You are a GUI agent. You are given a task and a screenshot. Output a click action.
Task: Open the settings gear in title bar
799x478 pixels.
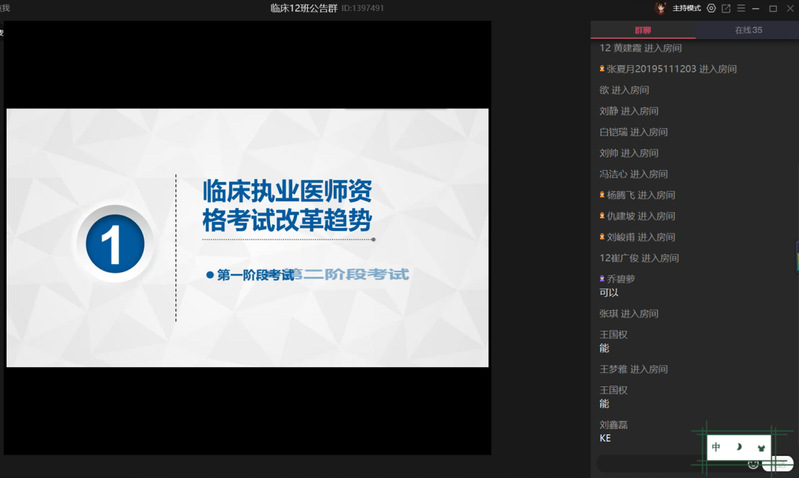point(711,8)
